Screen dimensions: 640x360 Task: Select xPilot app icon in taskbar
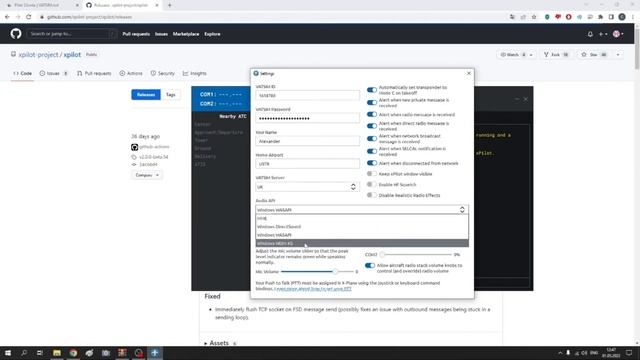pyautogui.click(x=155, y=353)
